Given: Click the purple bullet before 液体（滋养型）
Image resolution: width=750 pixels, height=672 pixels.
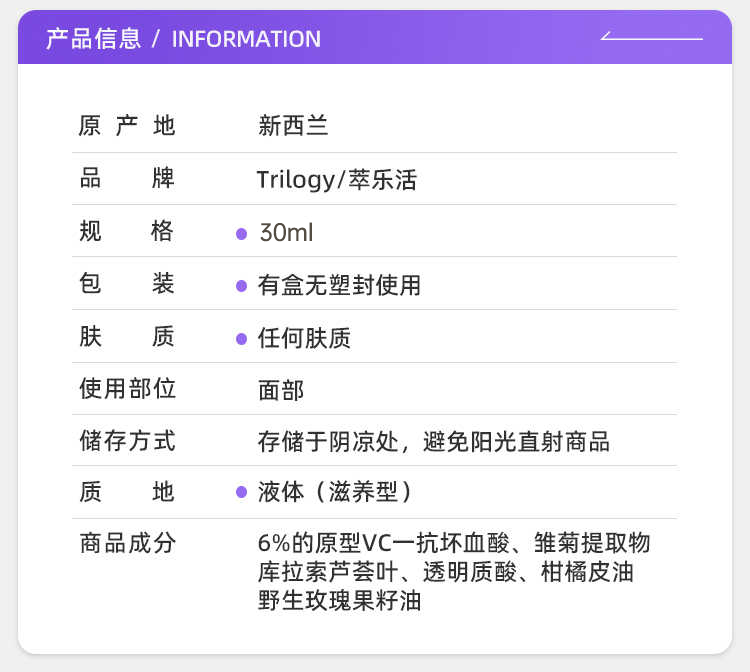Looking at the screenshot, I should [241, 492].
